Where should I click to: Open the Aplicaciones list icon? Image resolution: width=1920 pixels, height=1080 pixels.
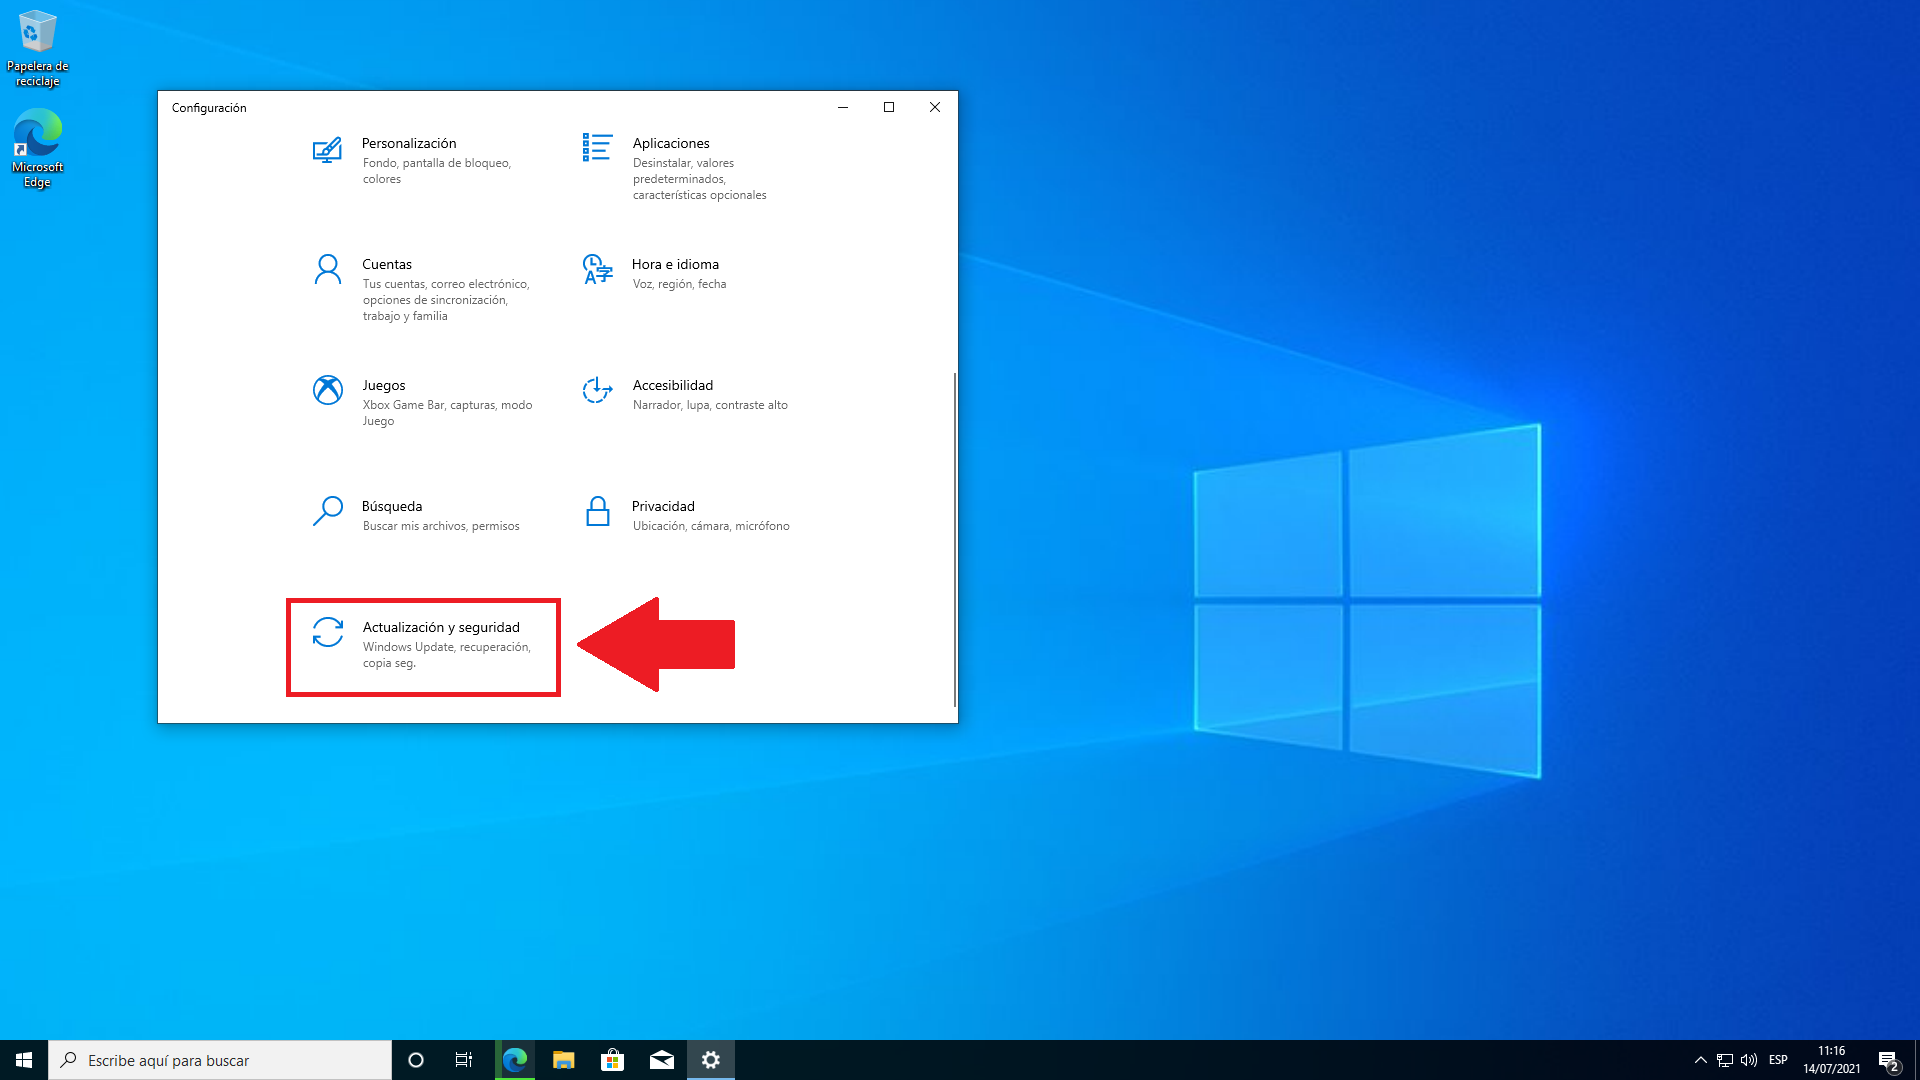click(x=597, y=148)
